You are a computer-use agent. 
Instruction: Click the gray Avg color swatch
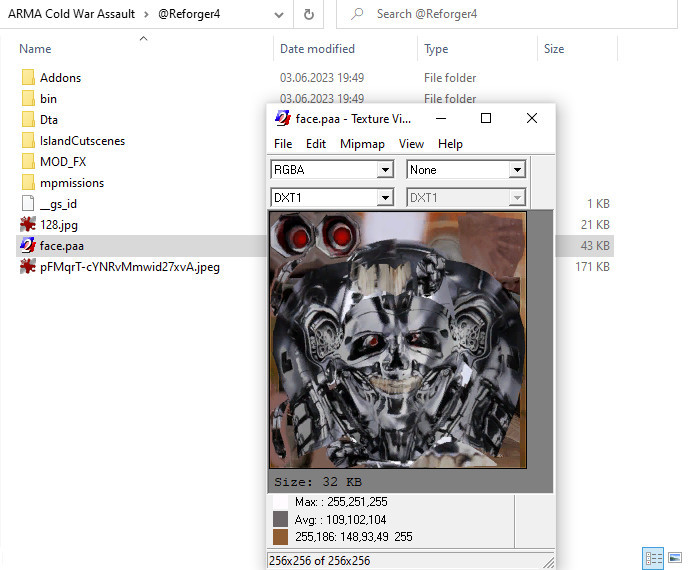pos(280,519)
